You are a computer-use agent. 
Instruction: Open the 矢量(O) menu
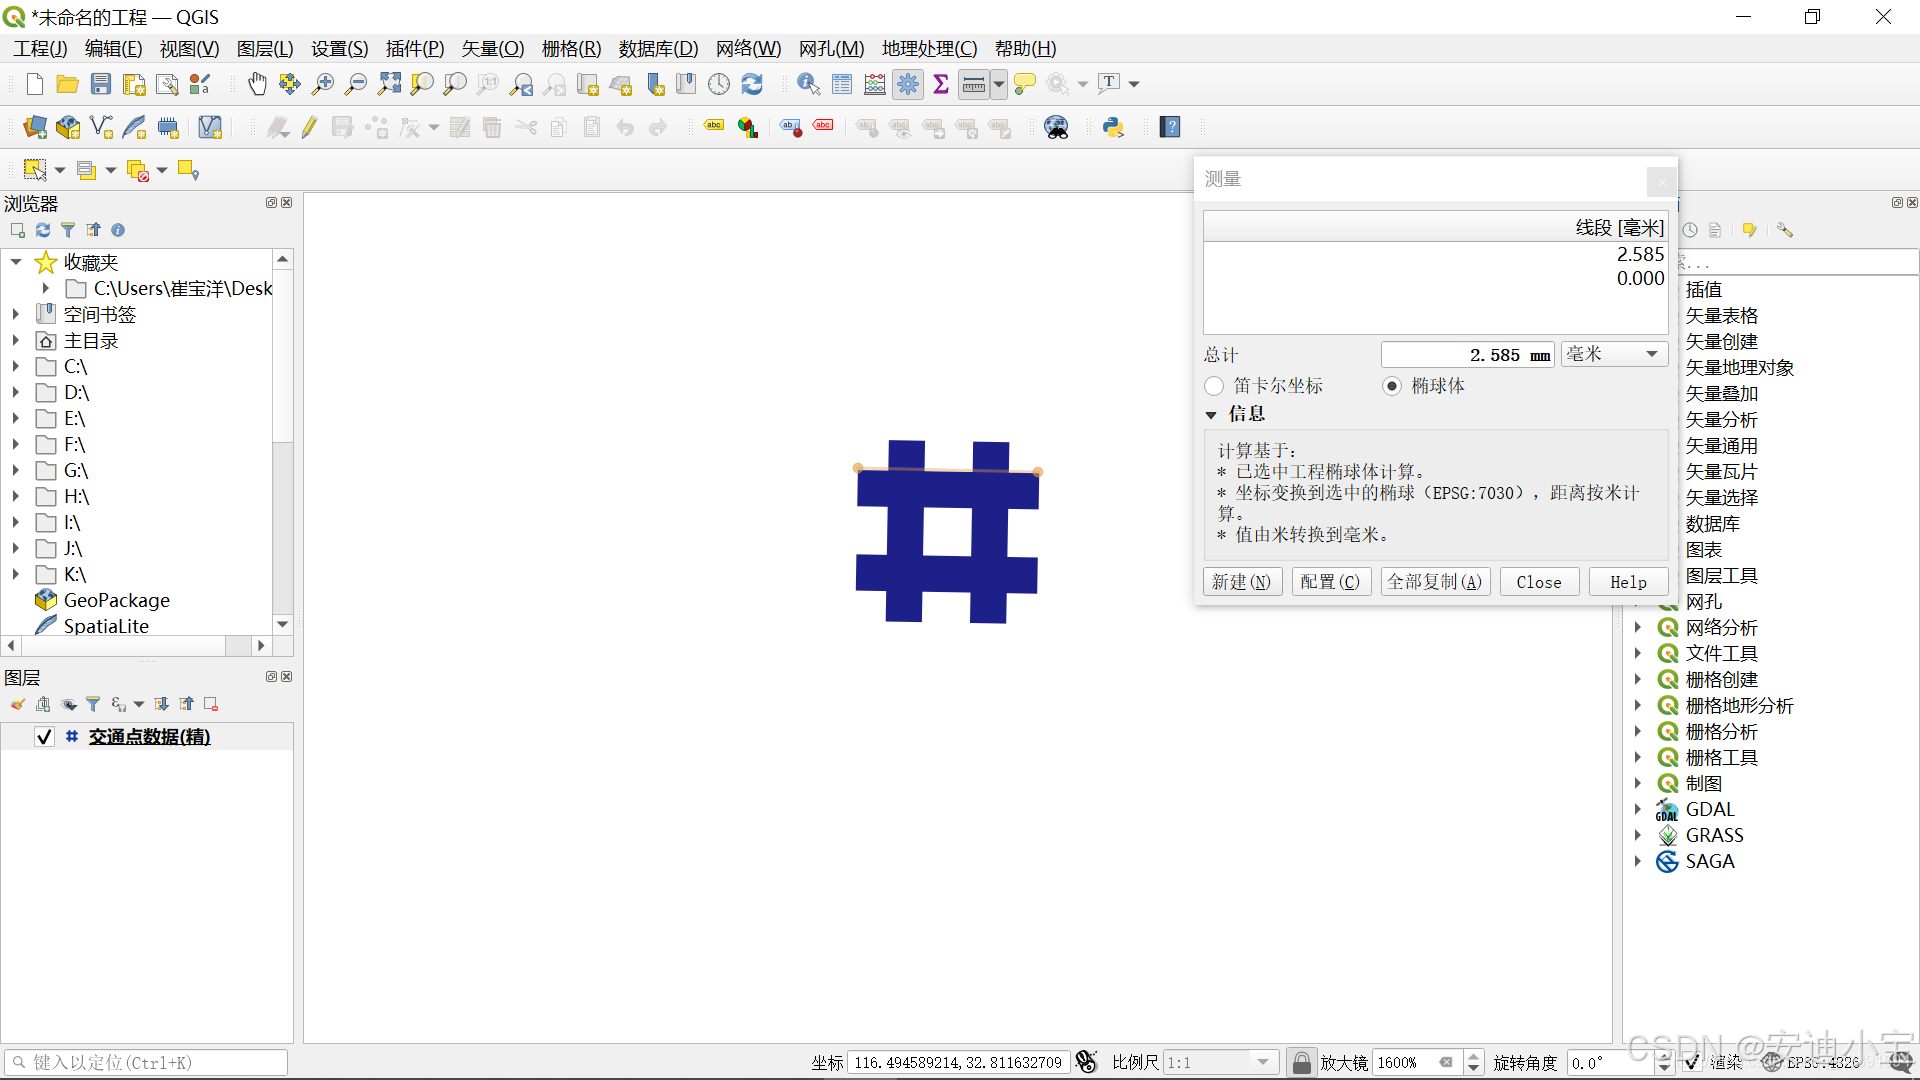(x=492, y=49)
